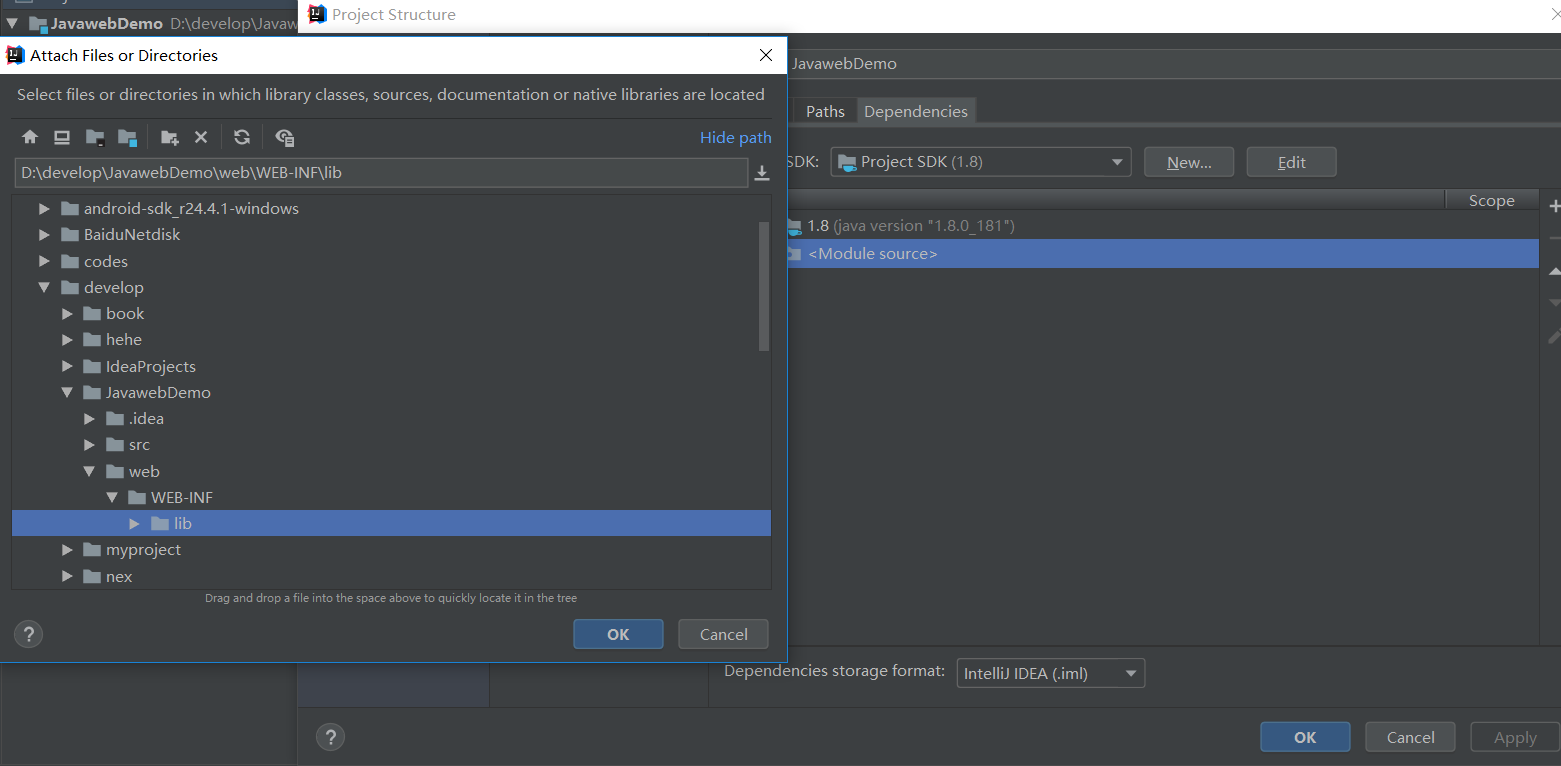
Task: Jump to the desktop directory
Action: pos(62,138)
